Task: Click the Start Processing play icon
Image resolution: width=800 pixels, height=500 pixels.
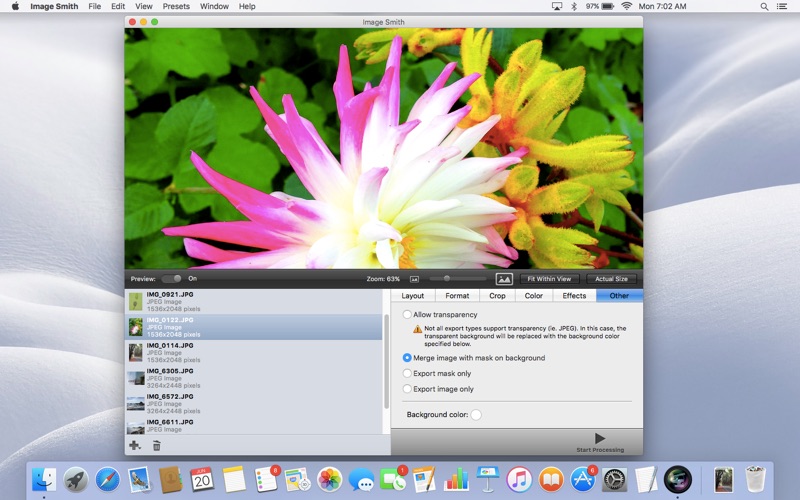Action: pyautogui.click(x=600, y=438)
